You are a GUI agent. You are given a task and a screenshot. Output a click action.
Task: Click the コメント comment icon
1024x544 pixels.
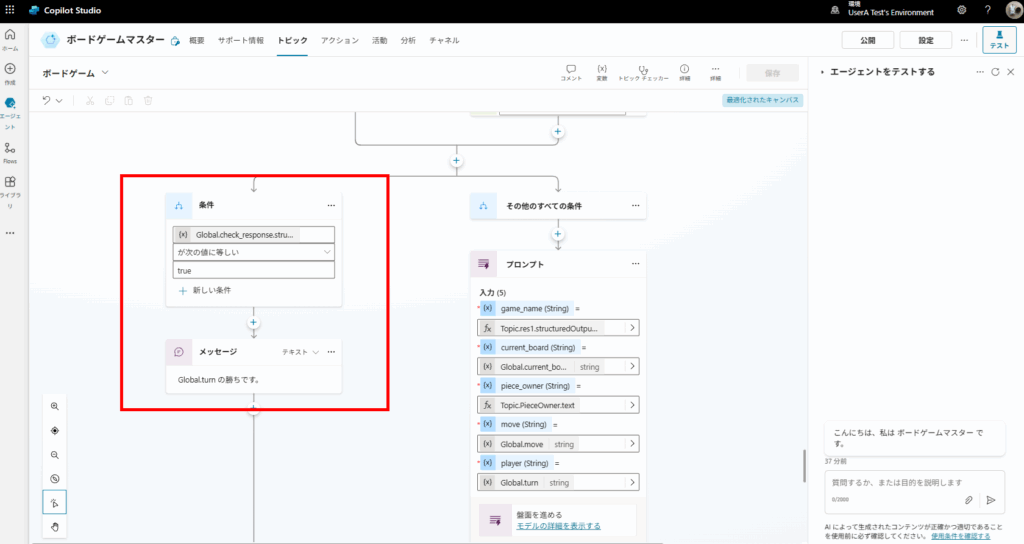click(x=571, y=72)
